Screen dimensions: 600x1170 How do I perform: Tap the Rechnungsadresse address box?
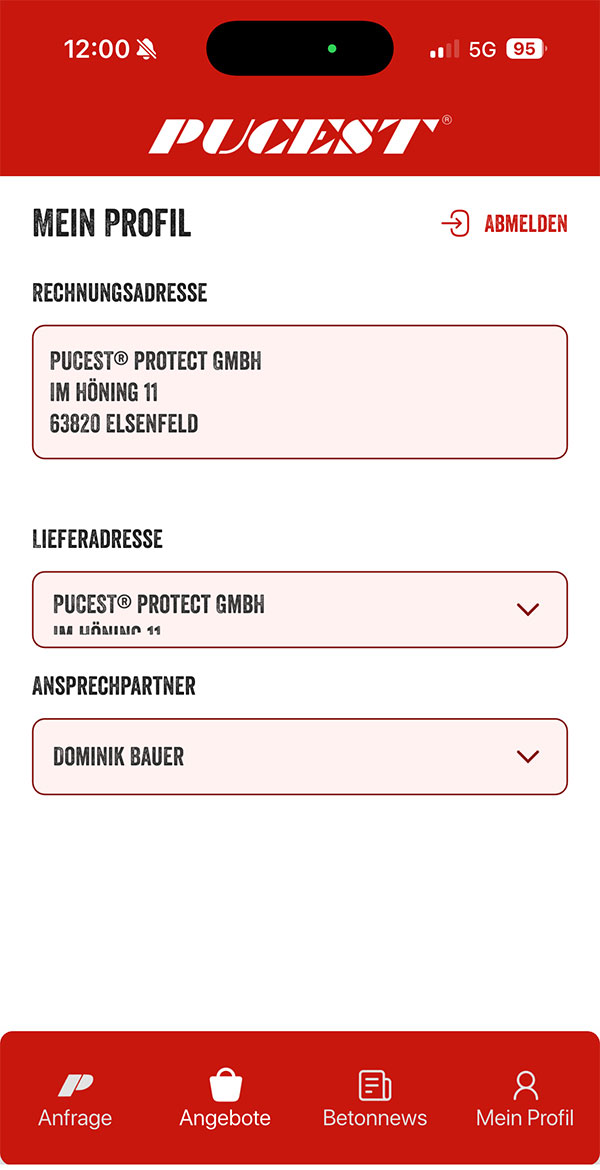click(x=300, y=392)
